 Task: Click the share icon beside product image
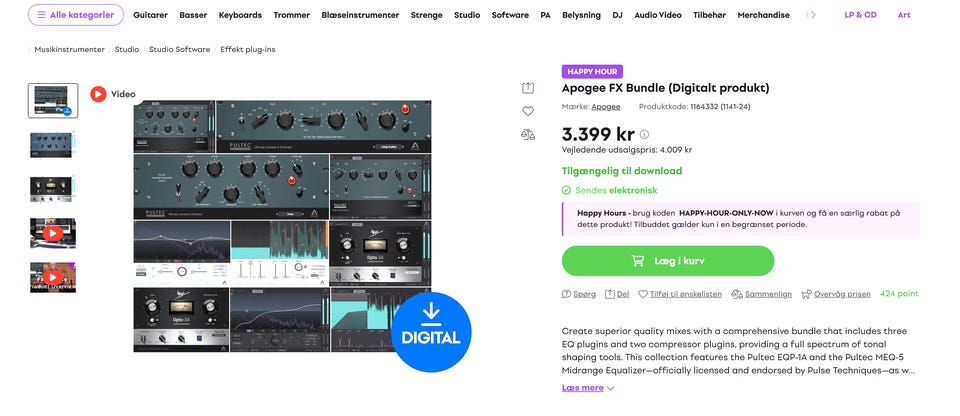point(528,88)
